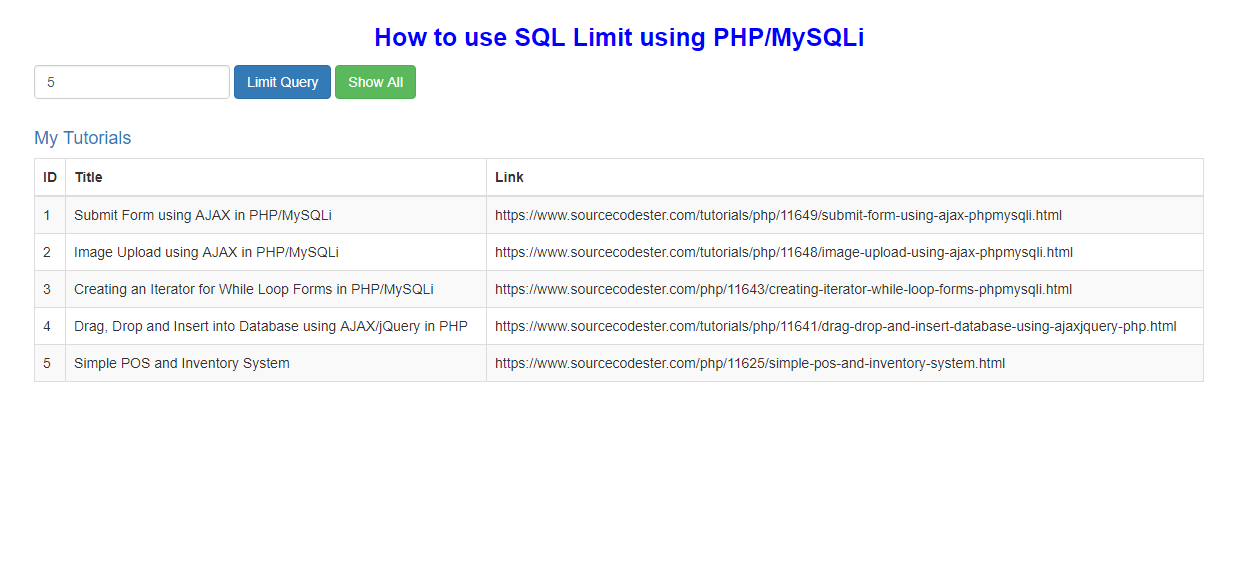Select the My Tutorials heading
The height and width of the screenshot is (582, 1242).
(82, 138)
